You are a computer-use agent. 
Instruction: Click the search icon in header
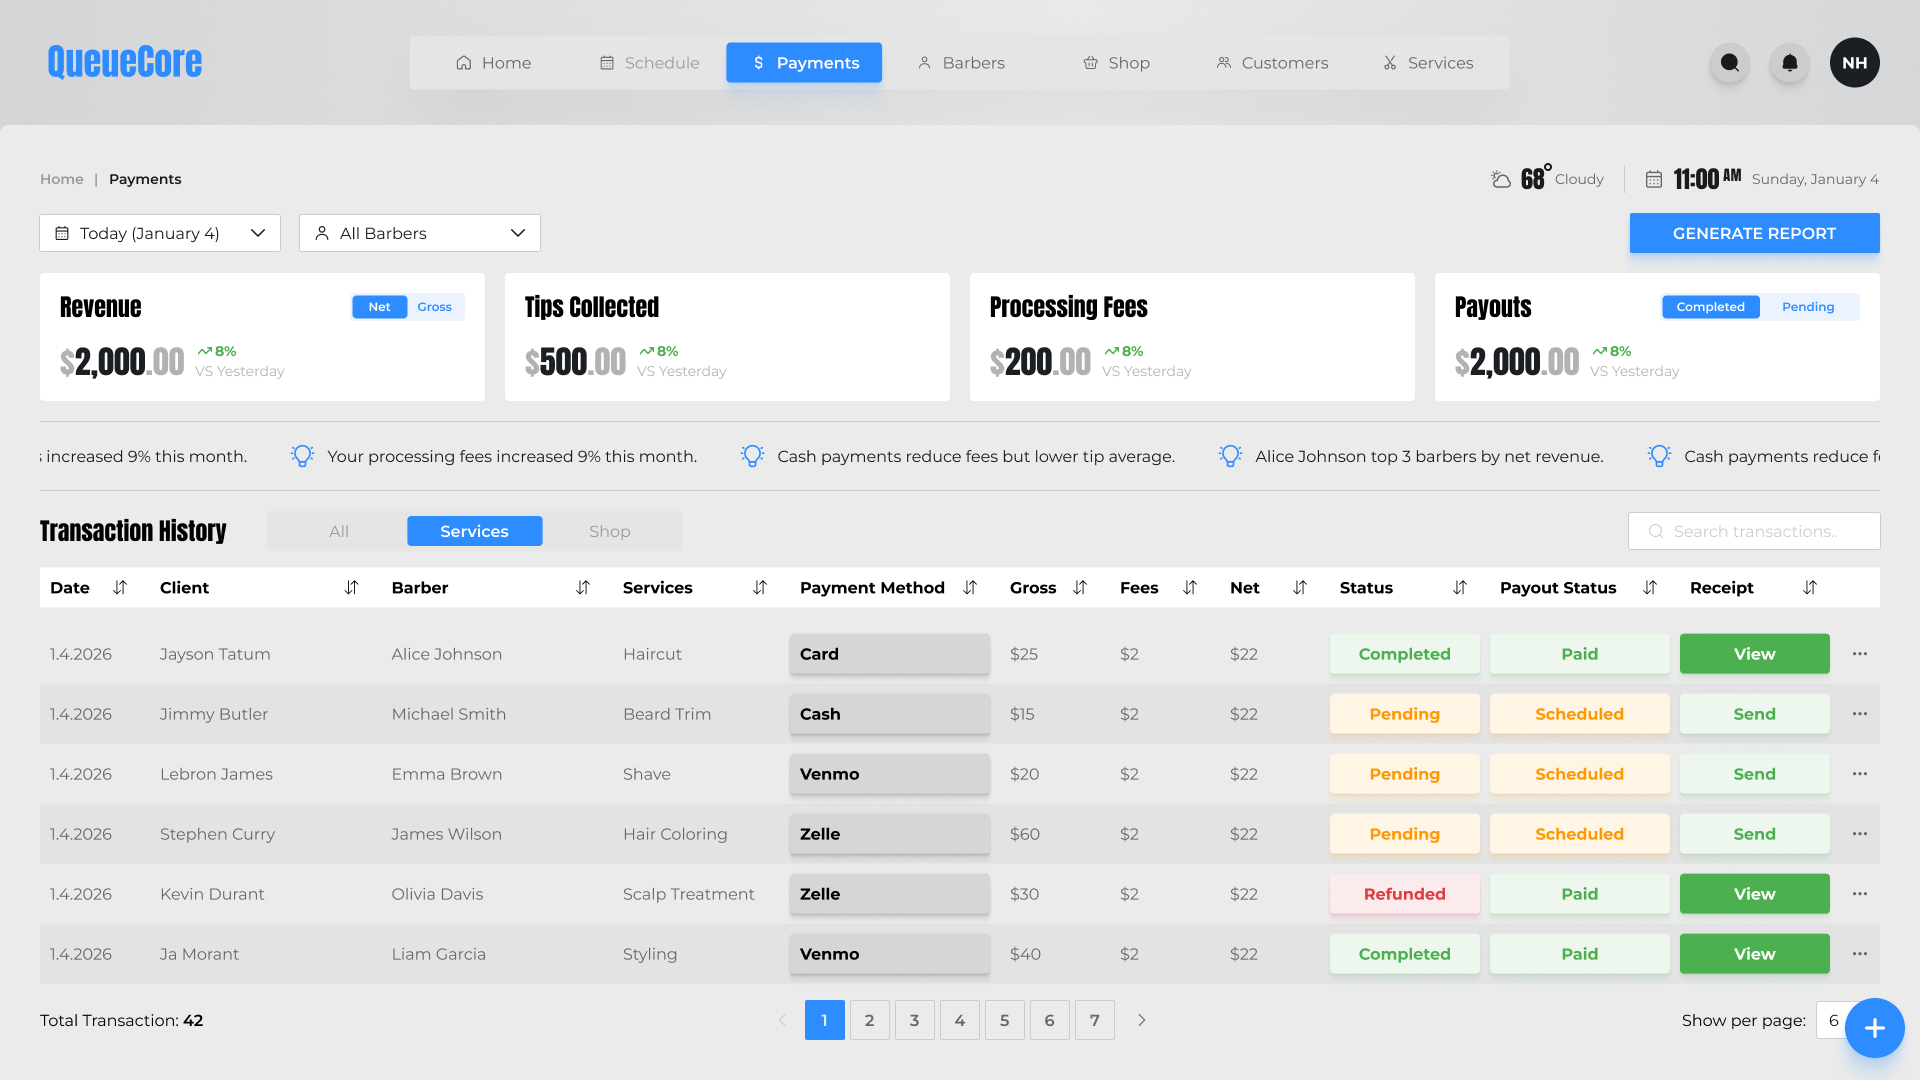[x=1729, y=63]
